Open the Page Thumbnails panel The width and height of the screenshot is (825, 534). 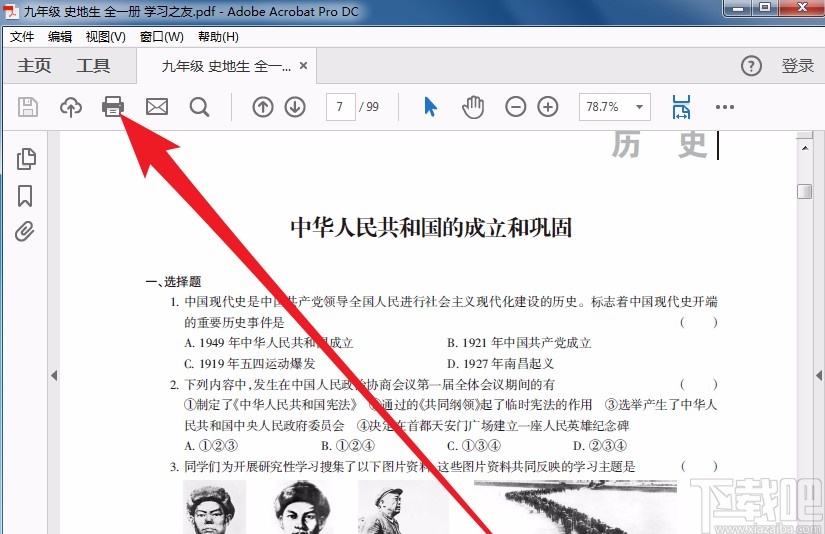26,159
